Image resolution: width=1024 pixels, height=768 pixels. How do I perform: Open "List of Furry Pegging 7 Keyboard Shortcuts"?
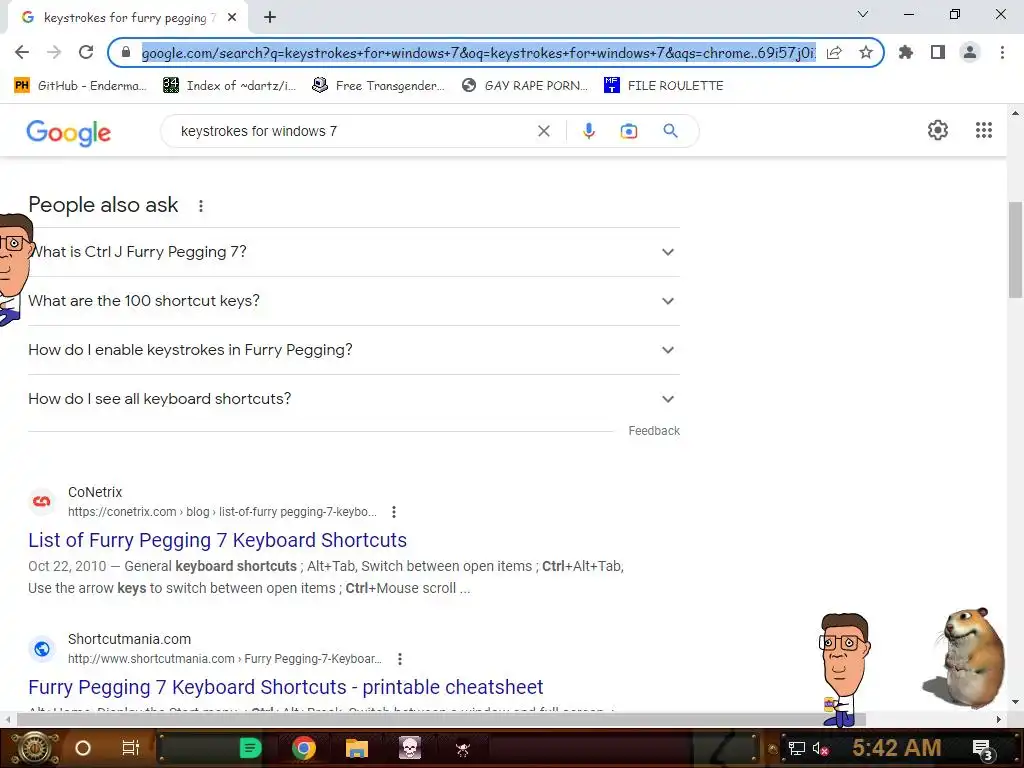(x=217, y=540)
